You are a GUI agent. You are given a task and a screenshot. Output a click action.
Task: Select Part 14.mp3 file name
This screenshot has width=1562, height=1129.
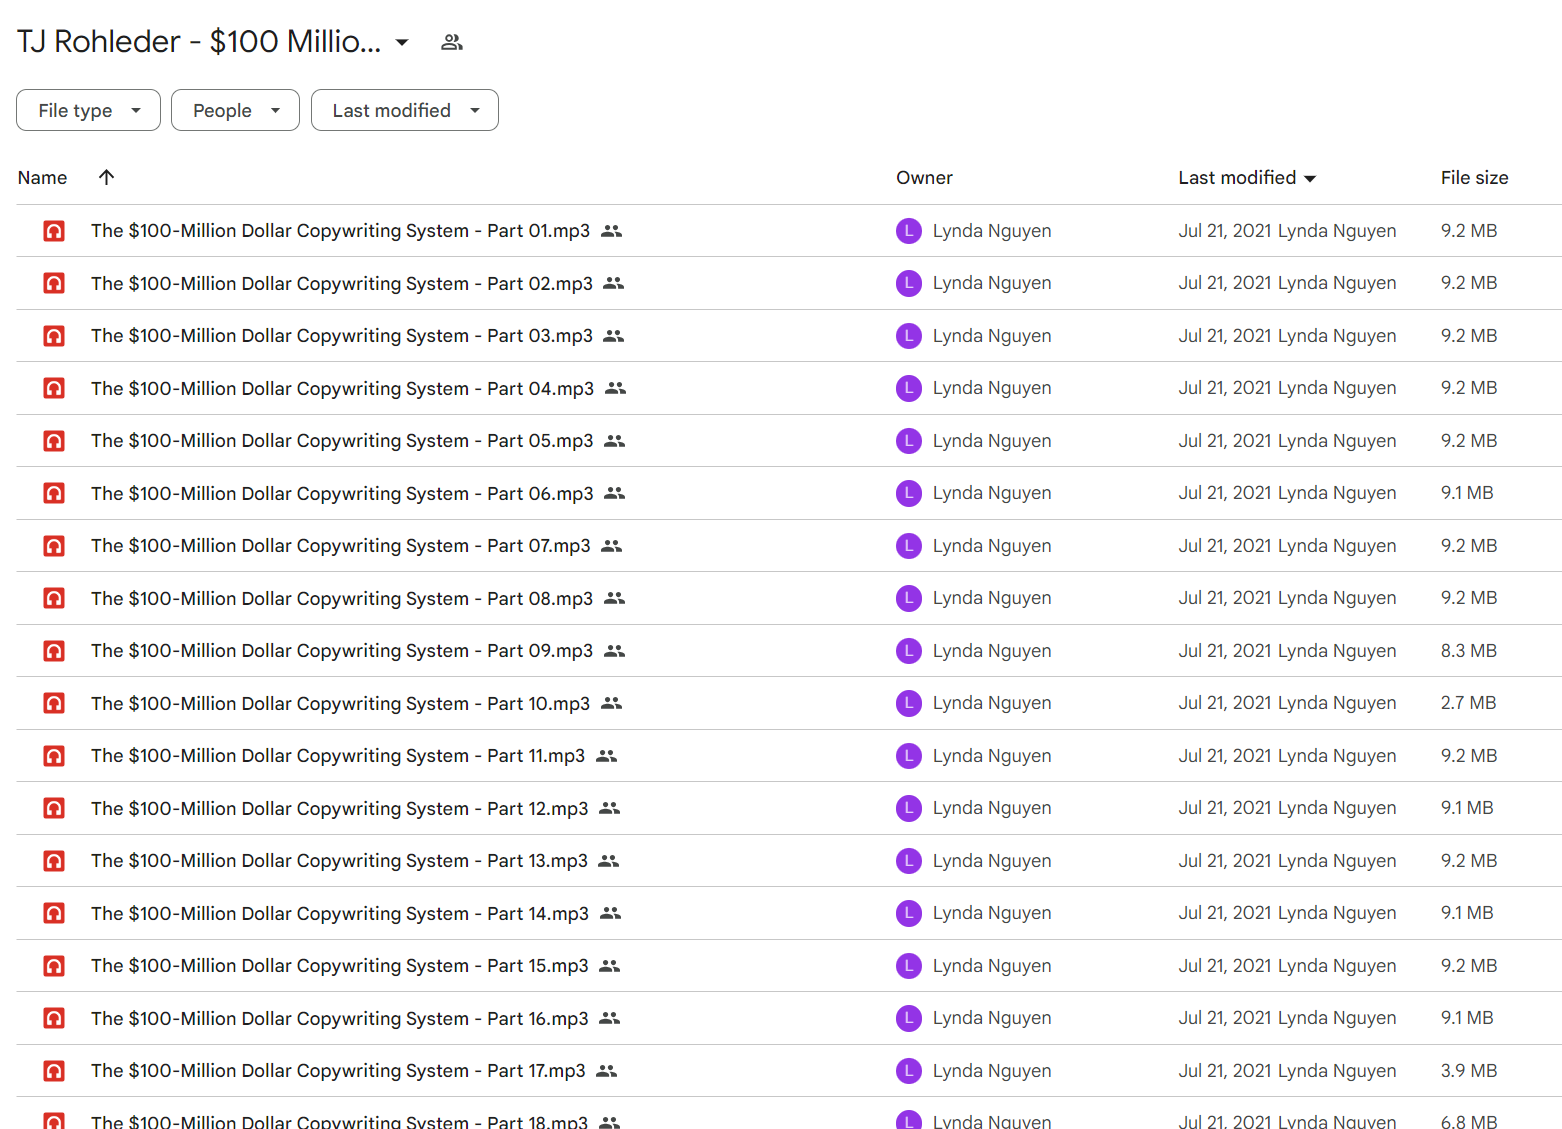click(339, 913)
